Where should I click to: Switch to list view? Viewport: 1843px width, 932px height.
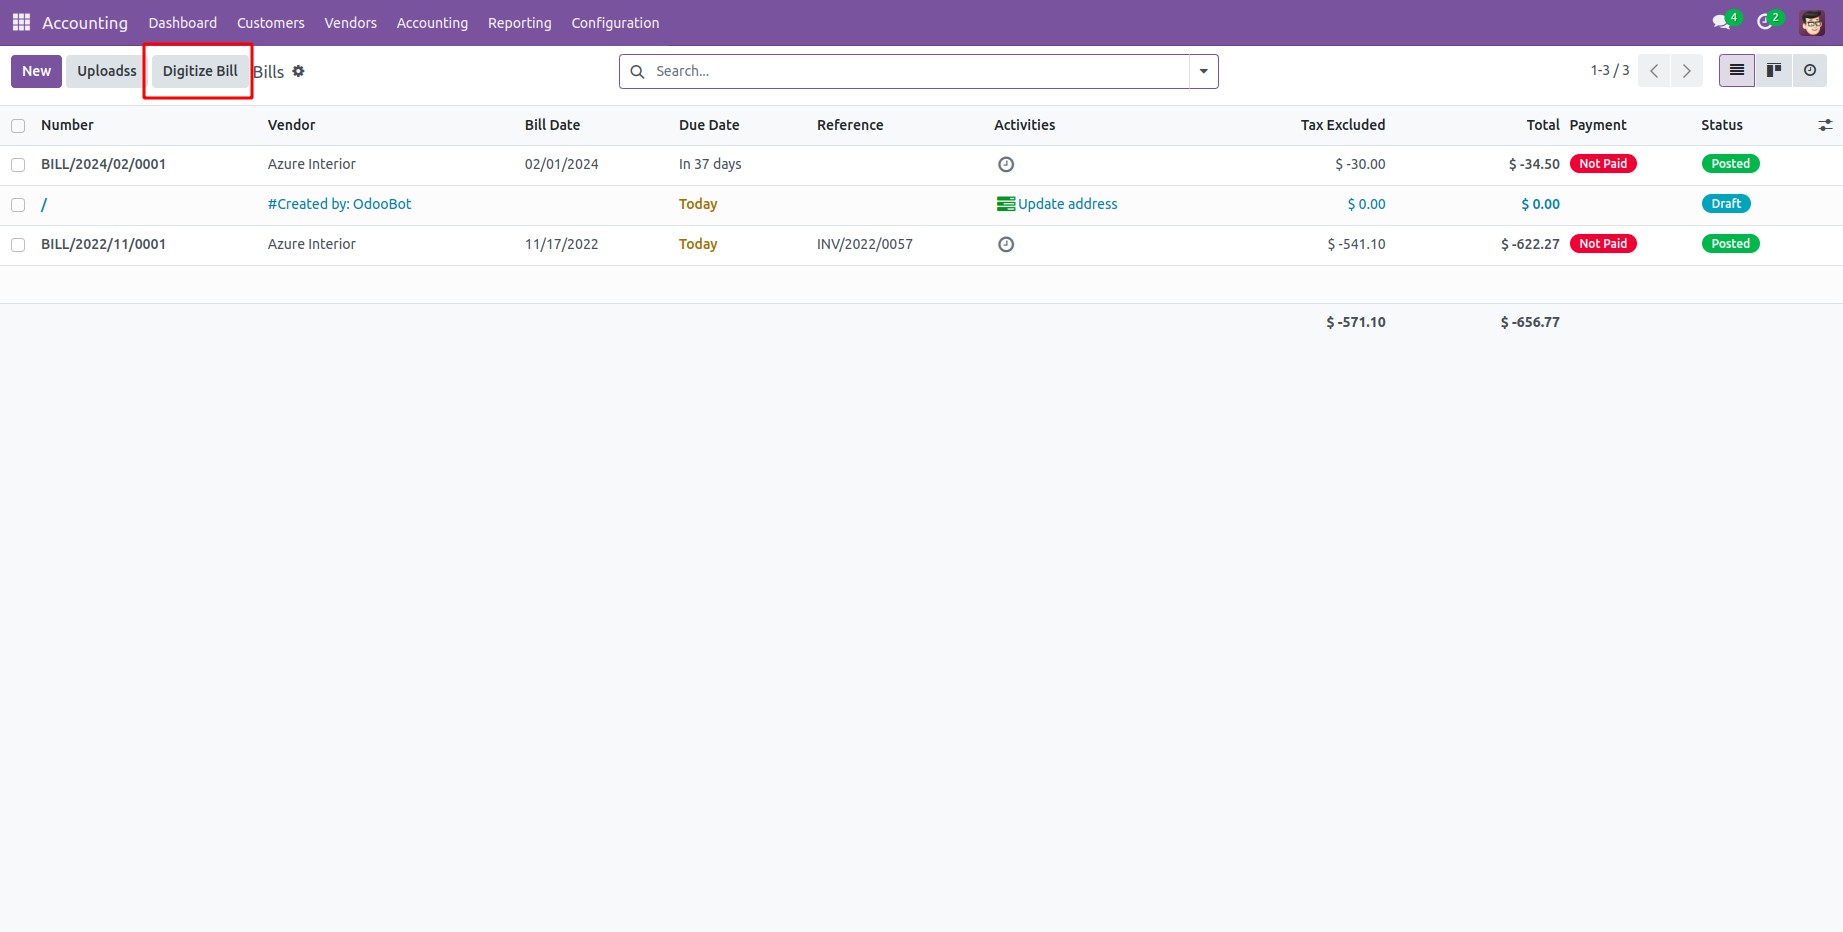[1737, 71]
